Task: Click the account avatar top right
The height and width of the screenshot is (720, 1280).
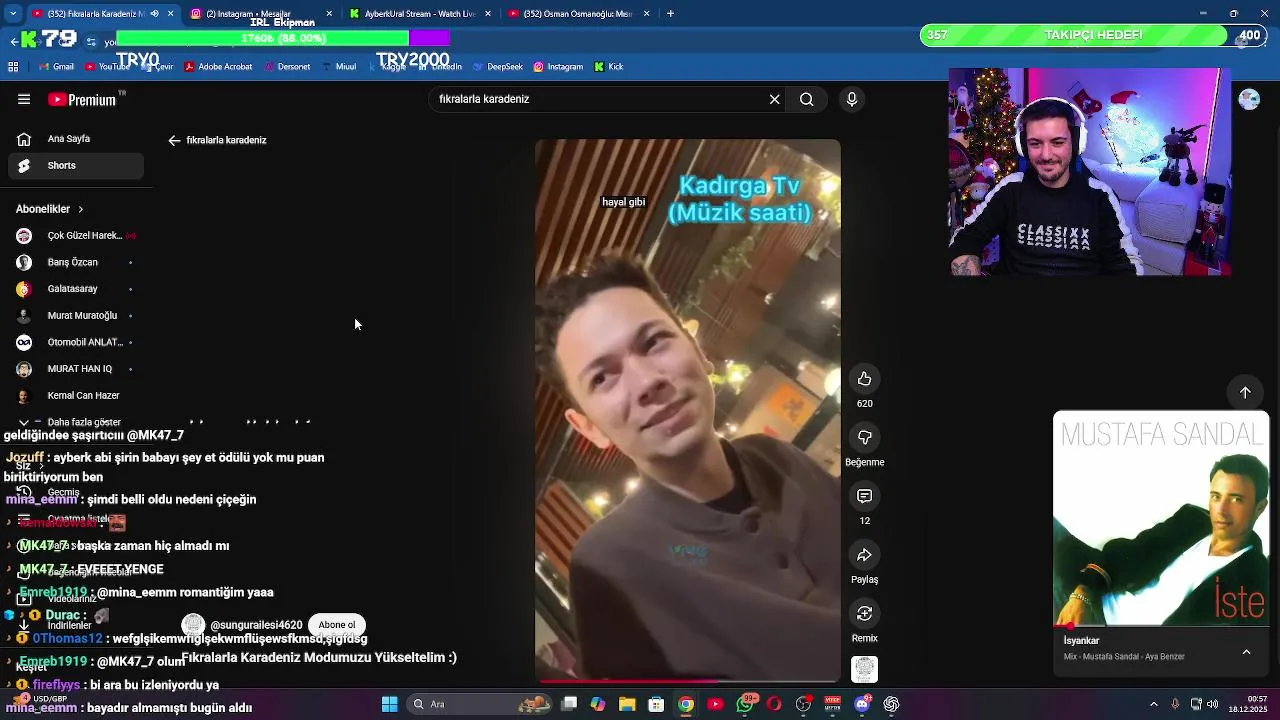Action: point(1249,99)
